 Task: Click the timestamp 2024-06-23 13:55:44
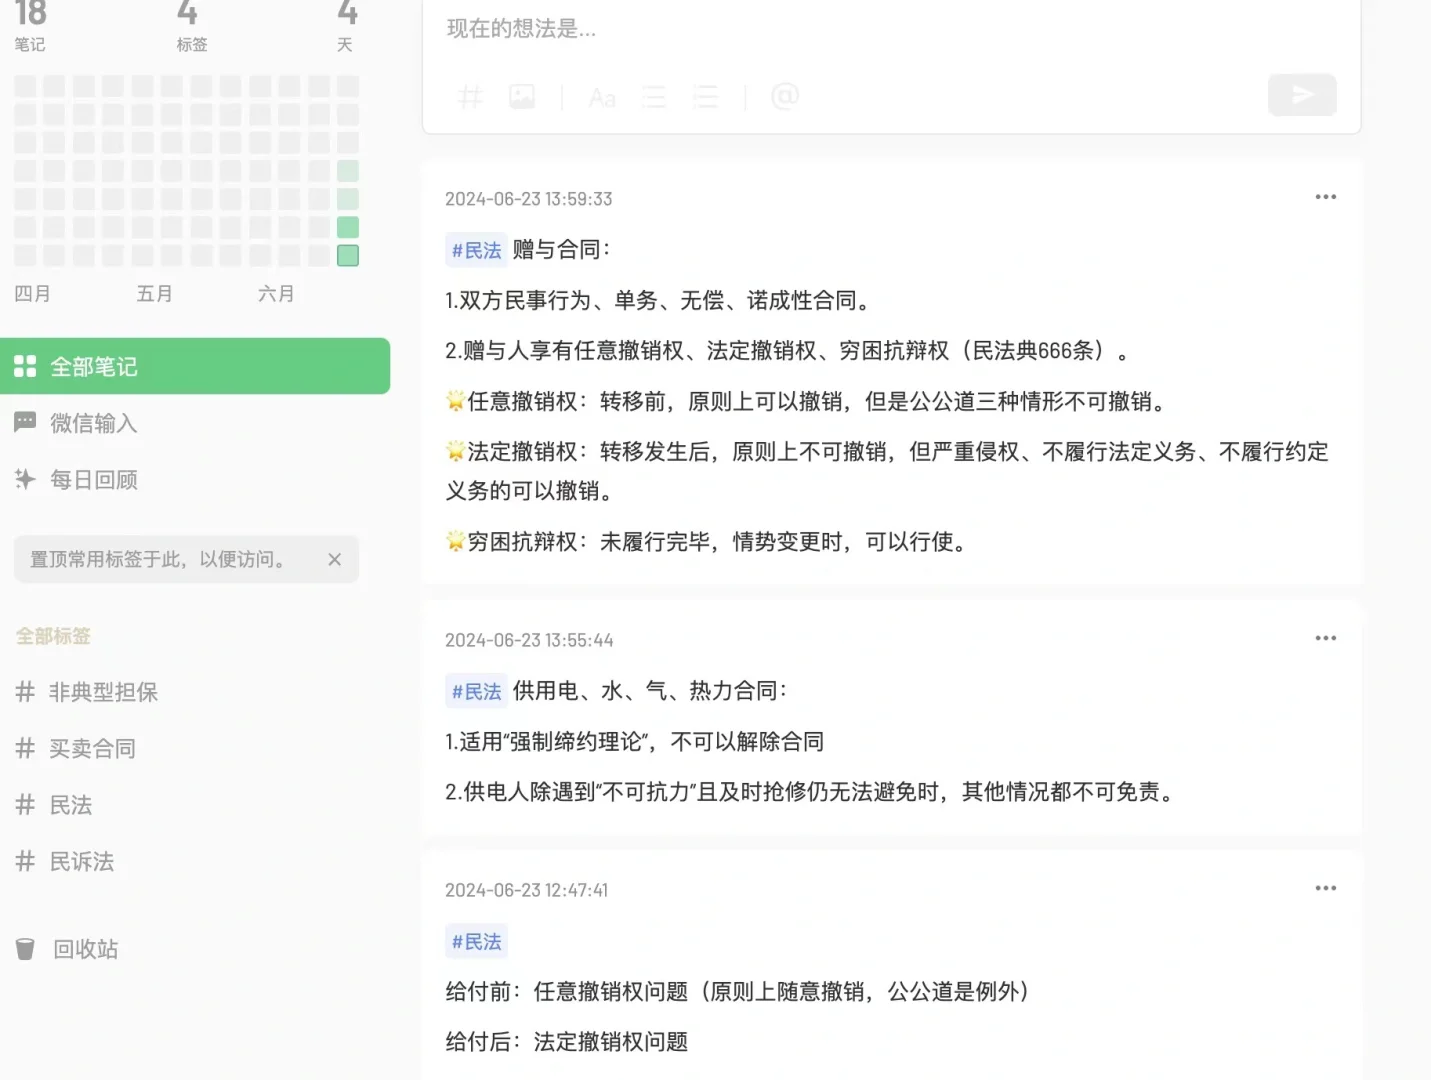[x=529, y=640]
